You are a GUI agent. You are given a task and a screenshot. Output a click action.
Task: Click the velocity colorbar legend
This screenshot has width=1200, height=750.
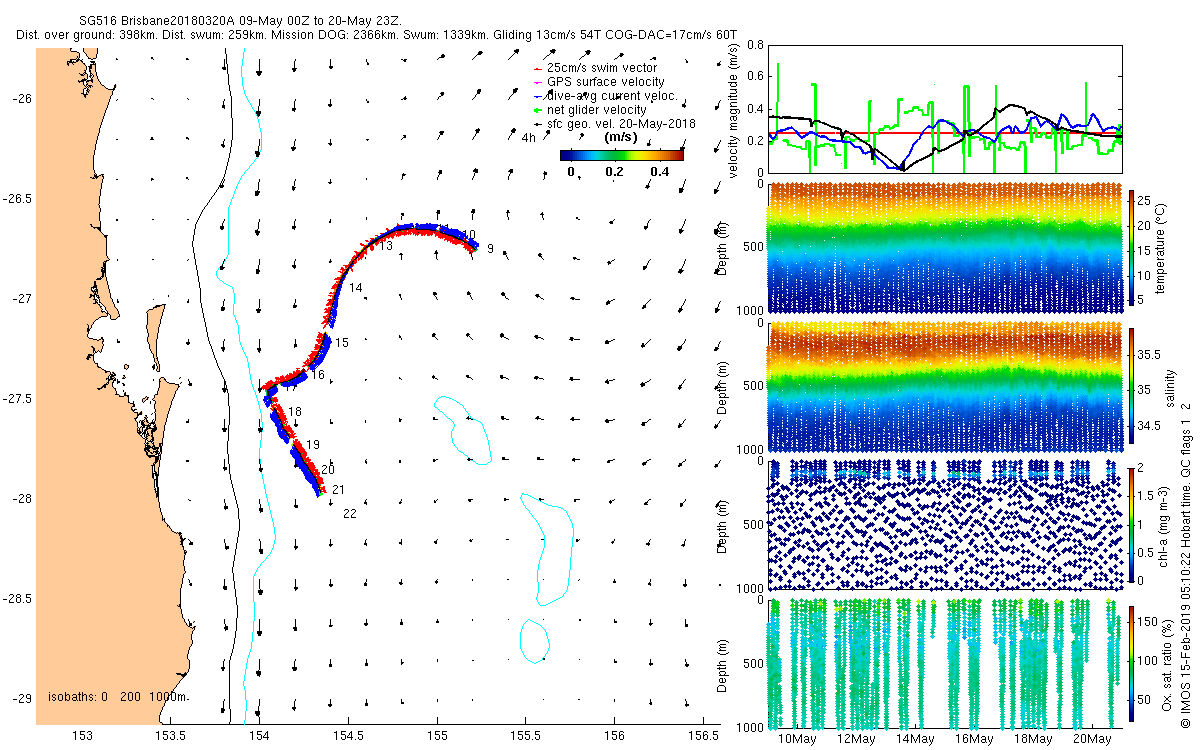click(x=621, y=155)
